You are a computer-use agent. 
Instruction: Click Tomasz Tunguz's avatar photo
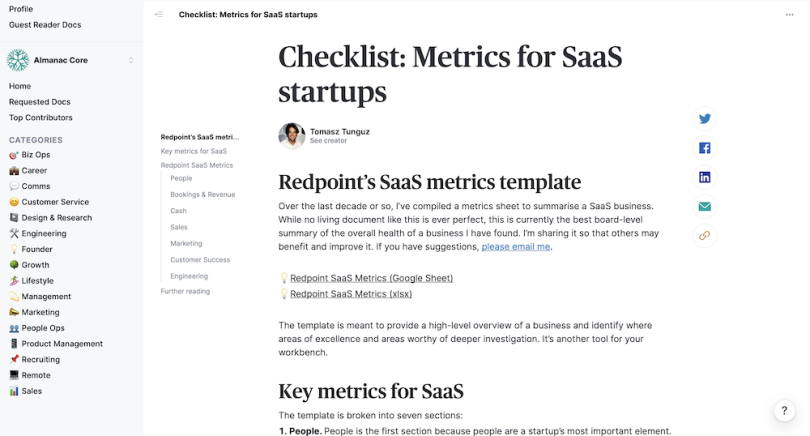point(291,136)
